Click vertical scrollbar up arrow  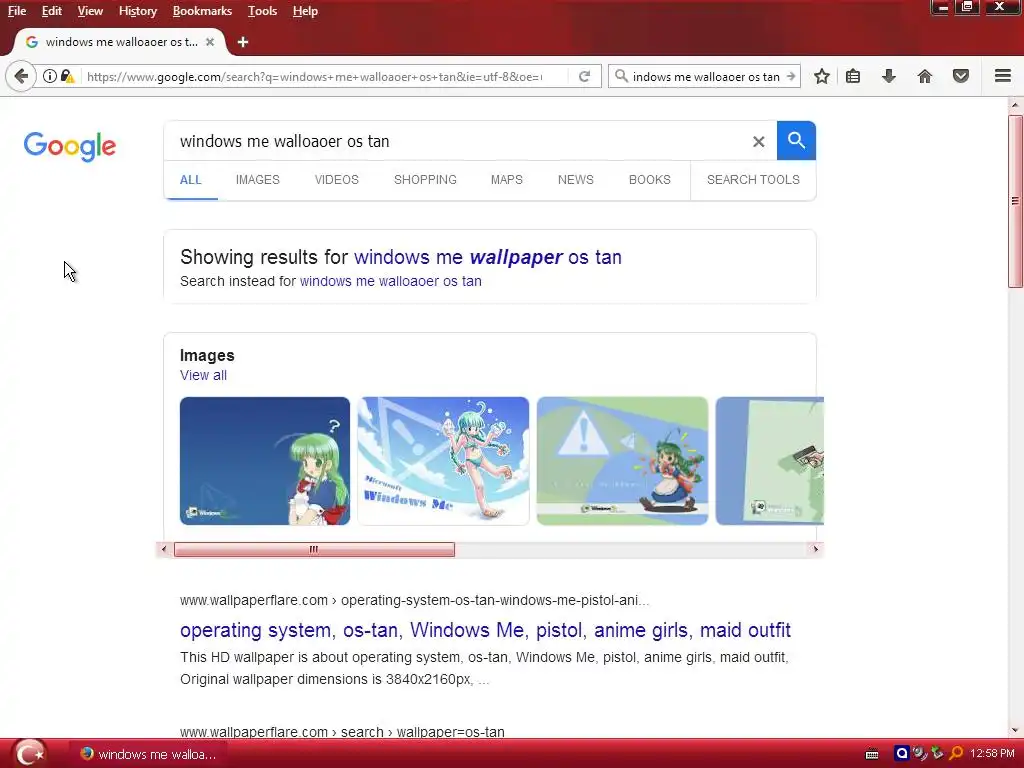[x=1015, y=104]
